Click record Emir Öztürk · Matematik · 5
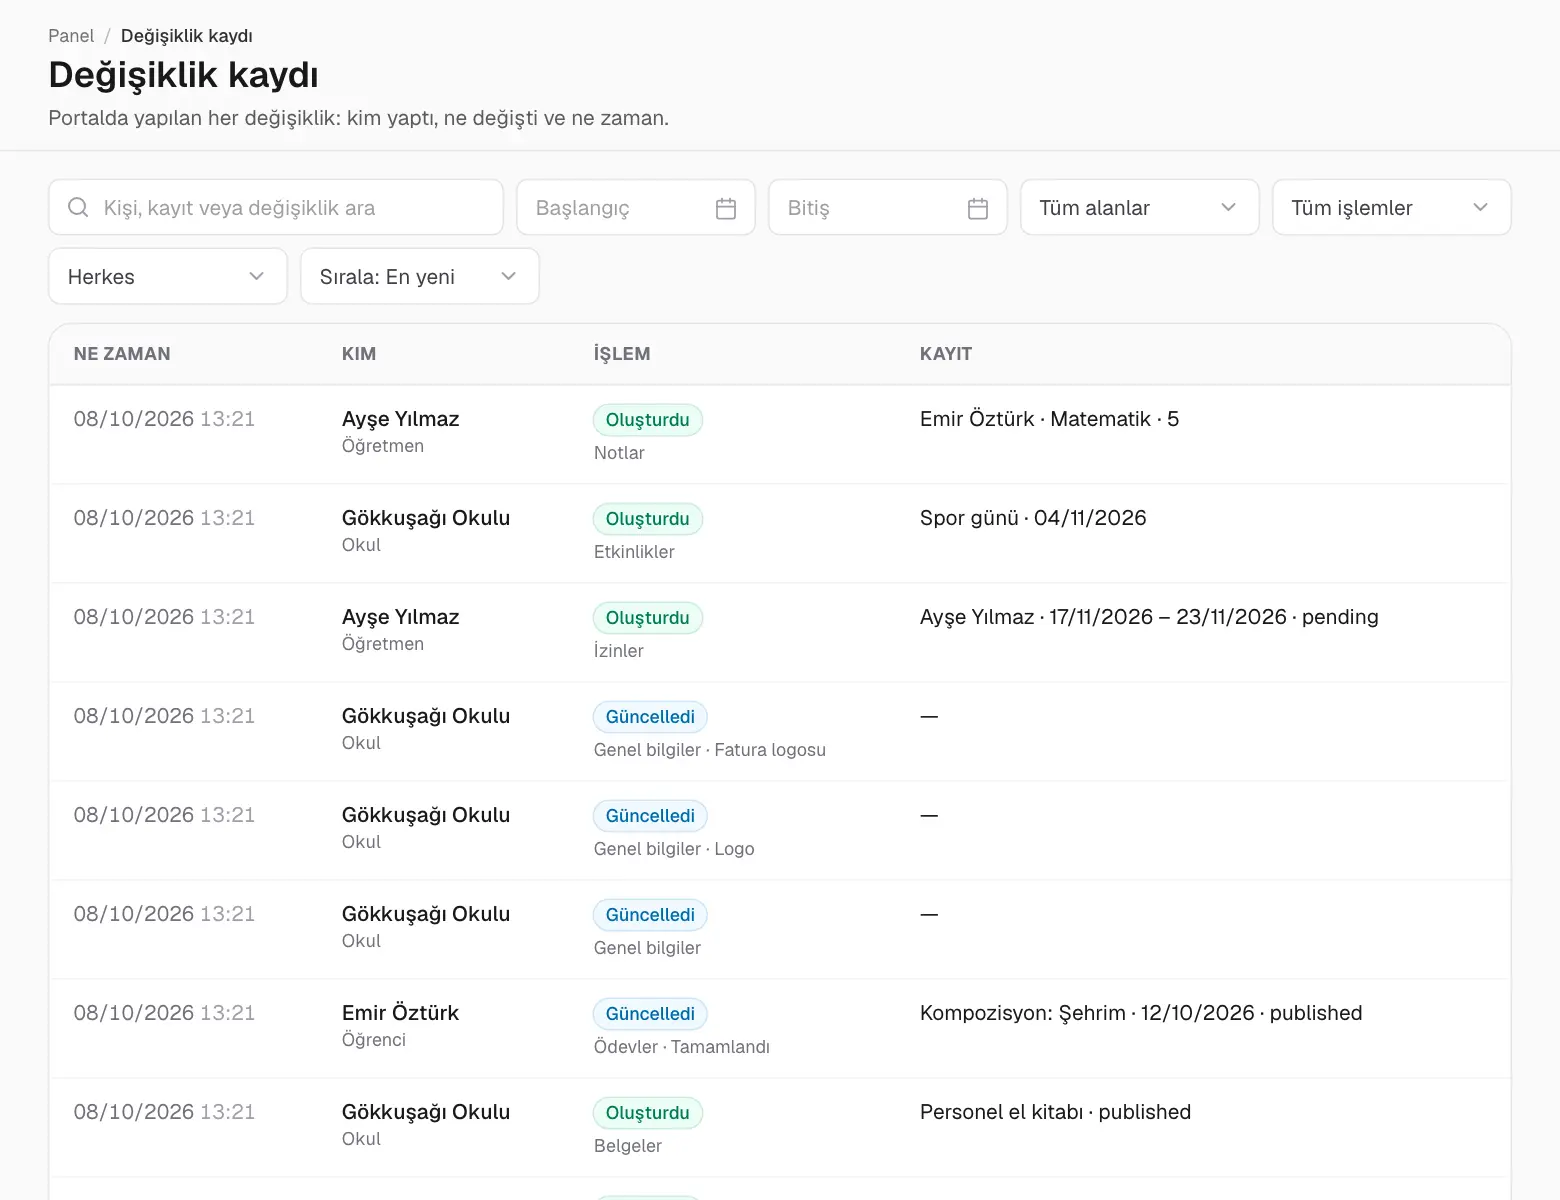The image size is (1560, 1200). (1049, 419)
